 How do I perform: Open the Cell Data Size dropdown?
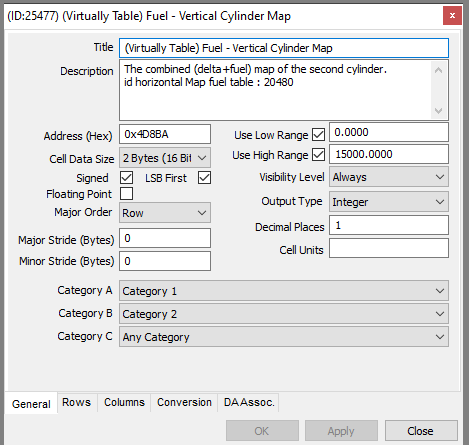point(165,158)
